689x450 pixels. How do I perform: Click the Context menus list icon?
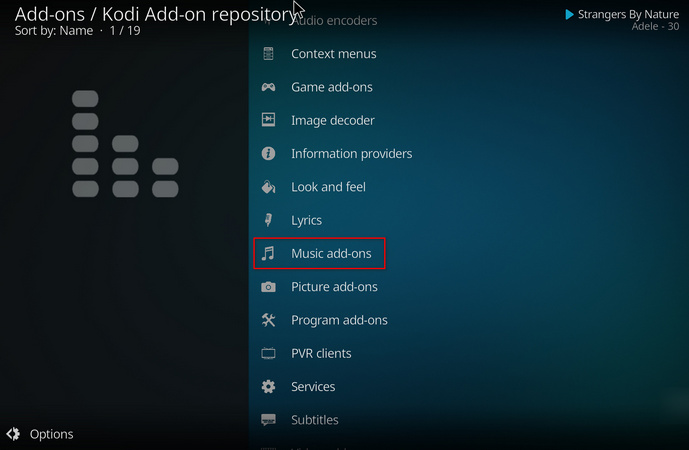268,54
